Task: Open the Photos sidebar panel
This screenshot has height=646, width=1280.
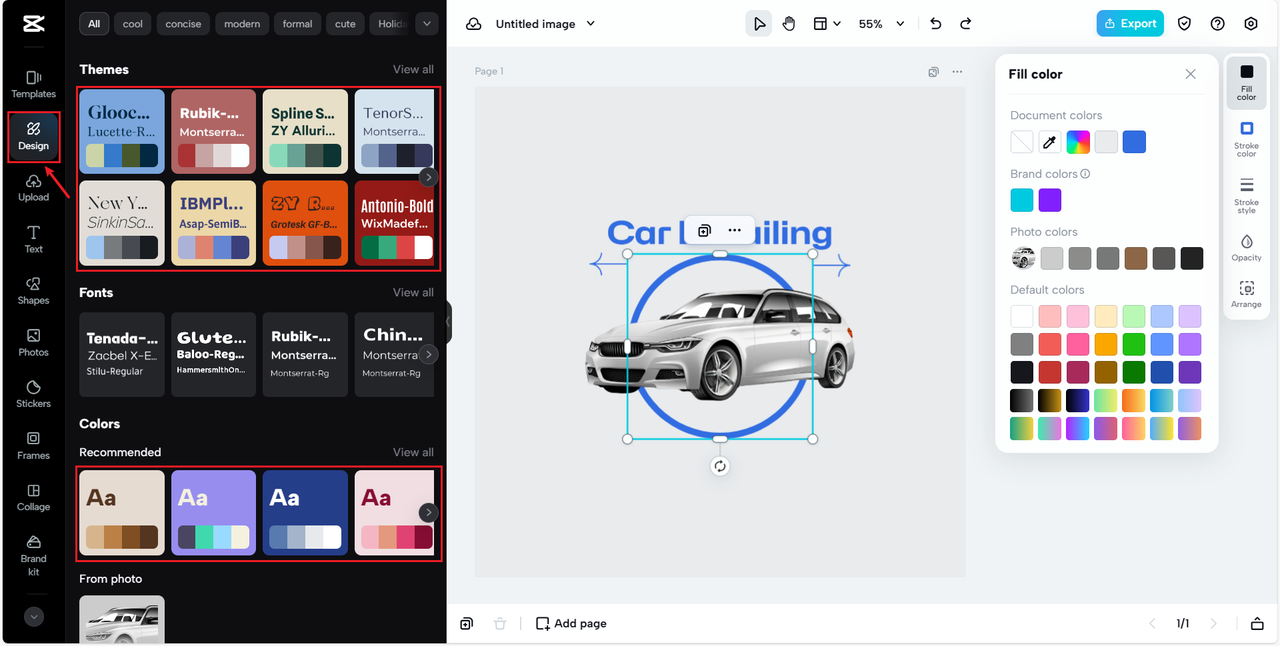Action: 33,343
